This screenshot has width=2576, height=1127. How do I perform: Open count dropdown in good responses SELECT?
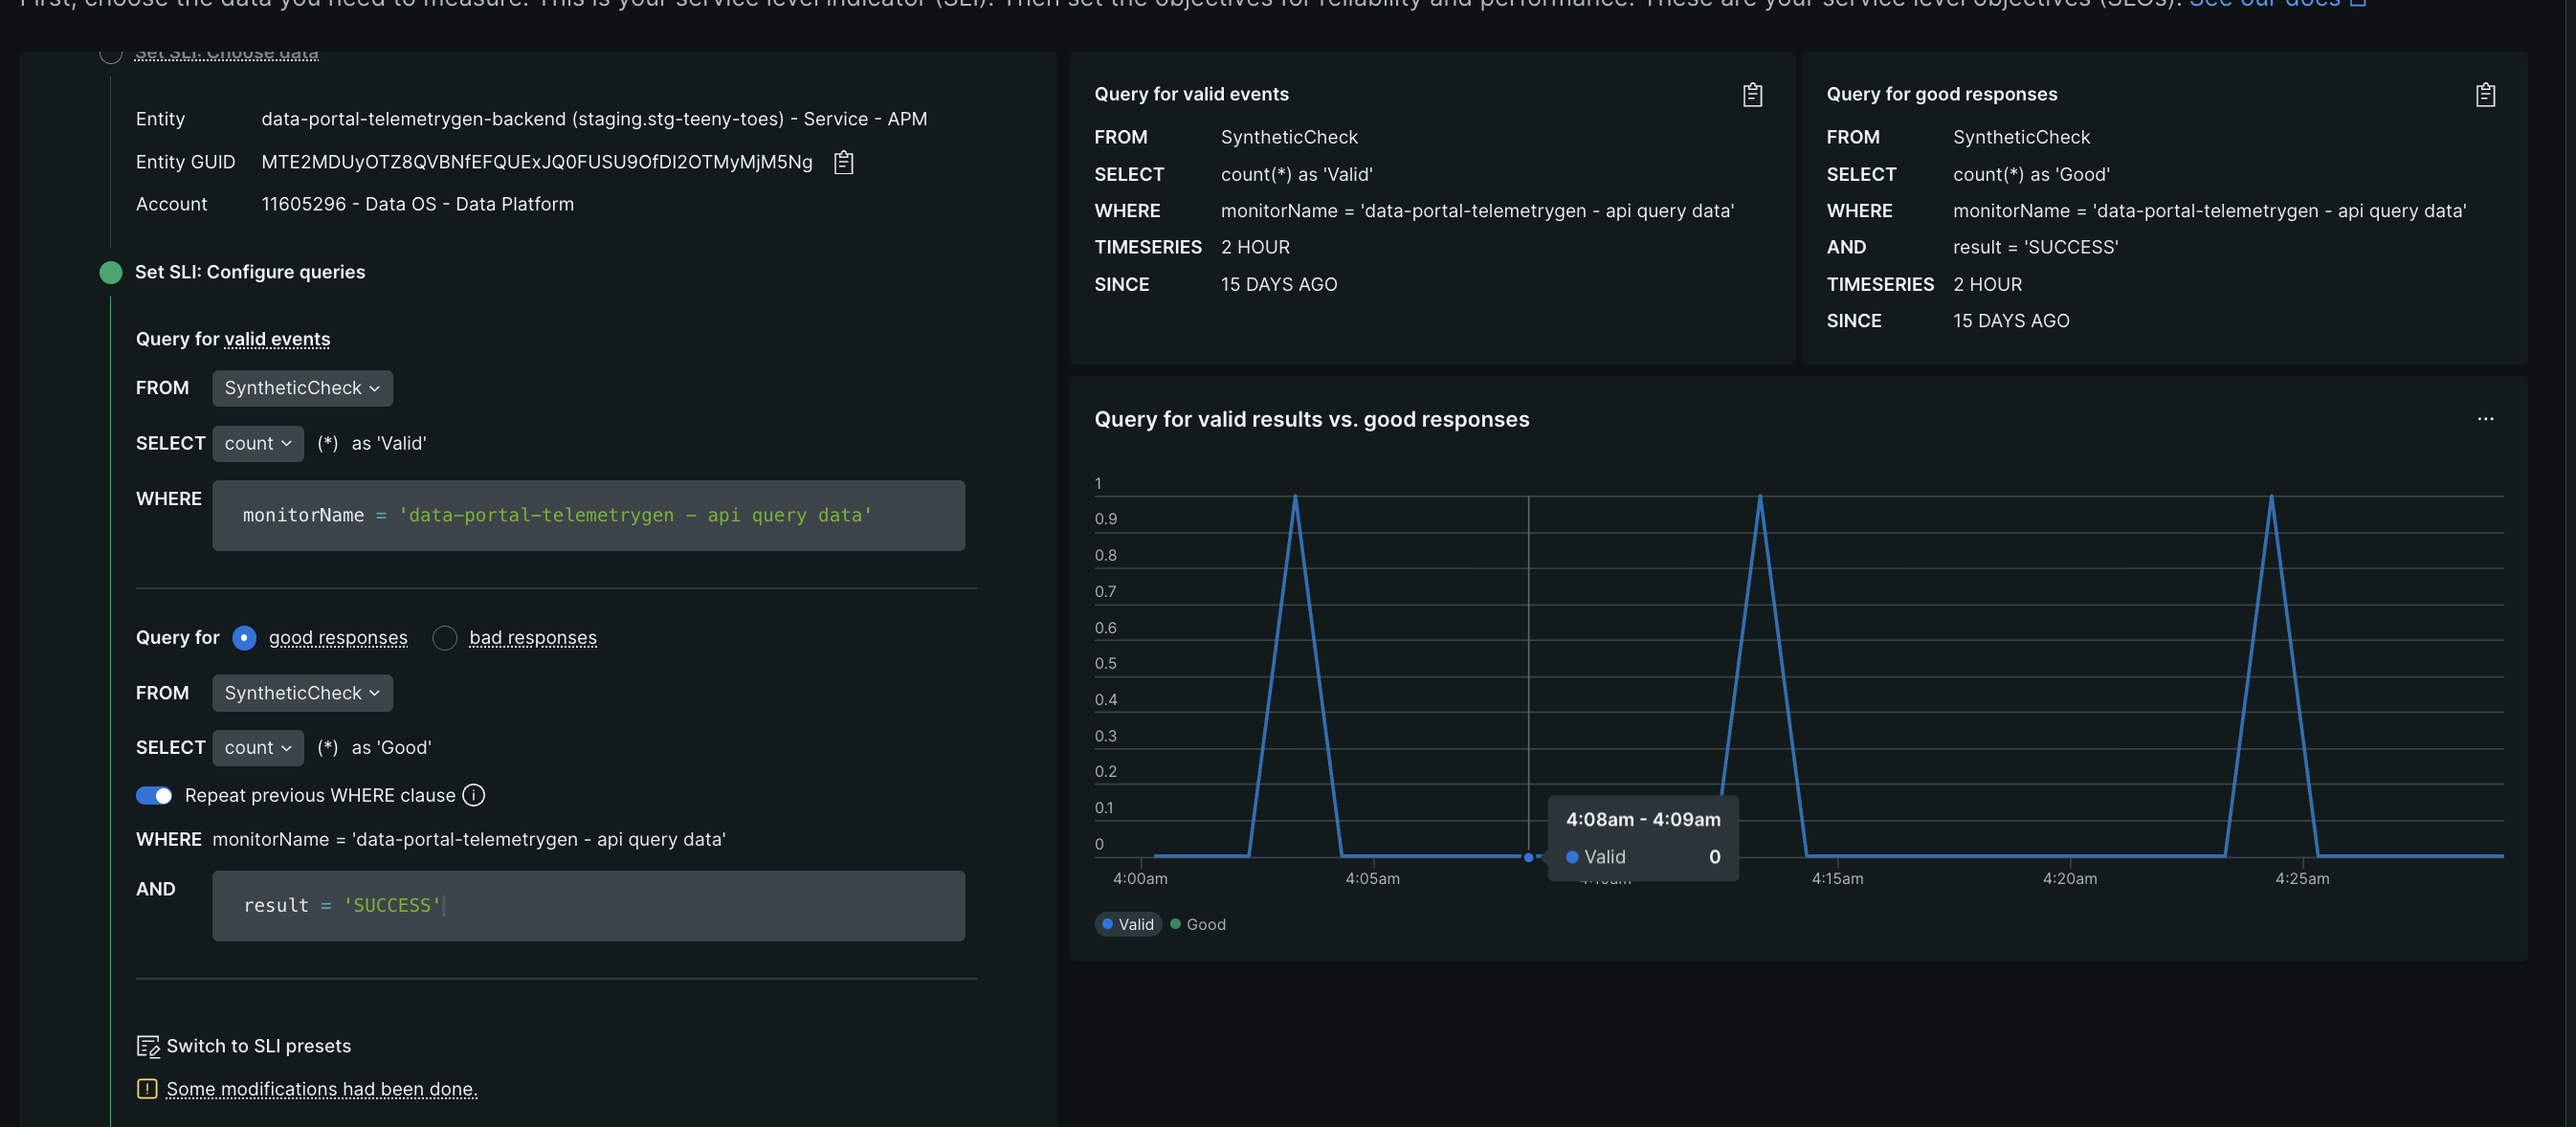pos(257,748)
